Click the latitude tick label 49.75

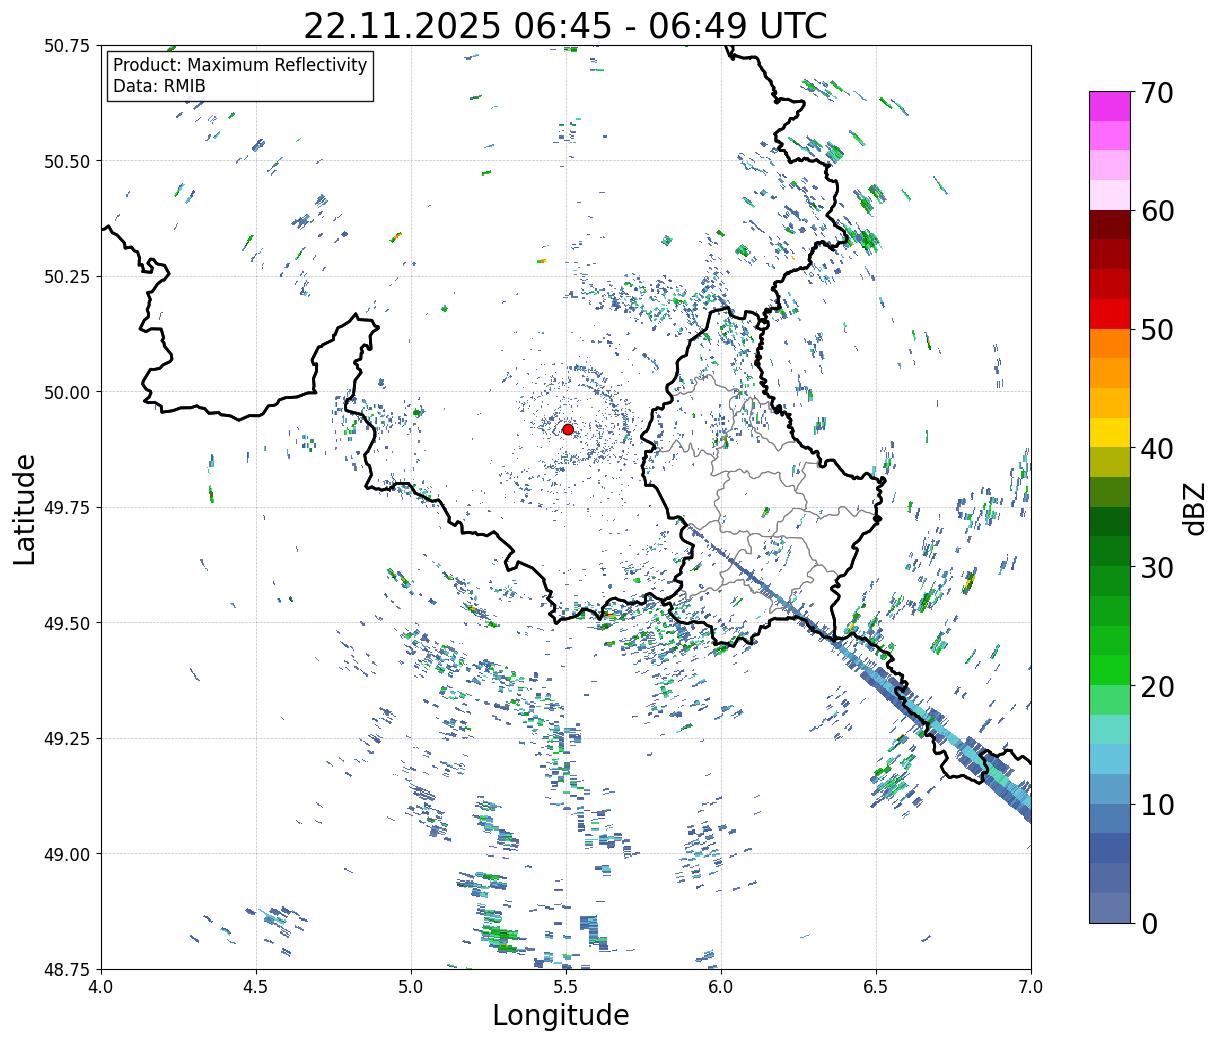(67, 508)
